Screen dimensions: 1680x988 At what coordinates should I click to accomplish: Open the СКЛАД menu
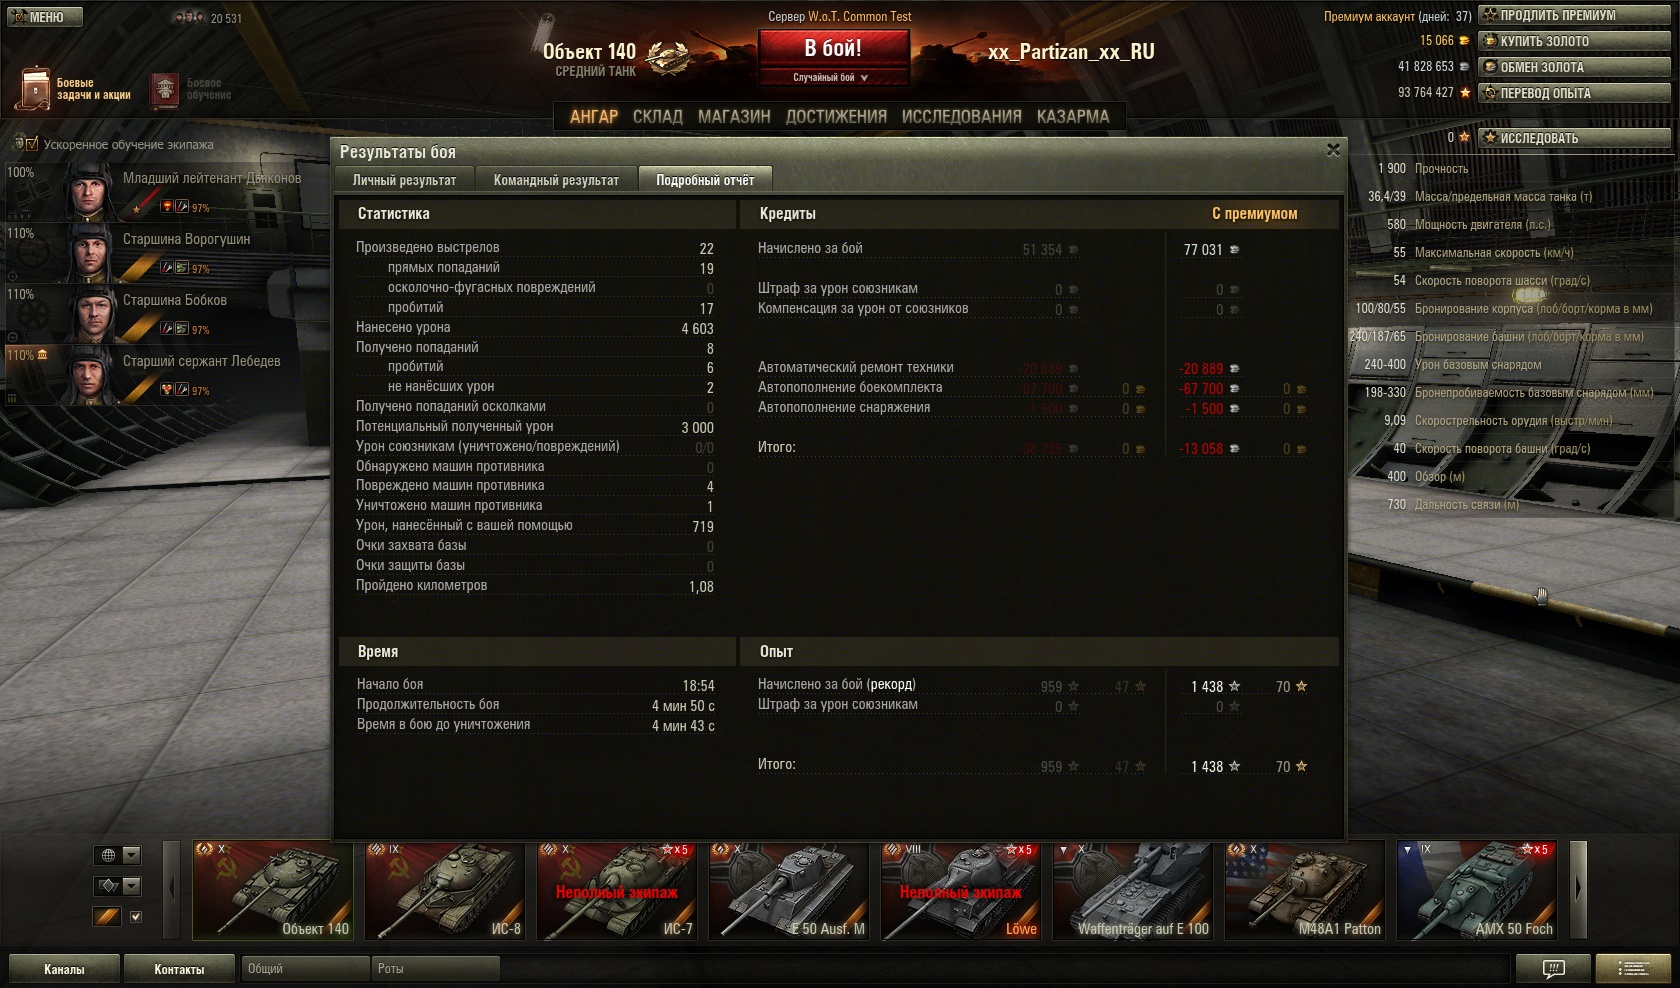(657, 116)
